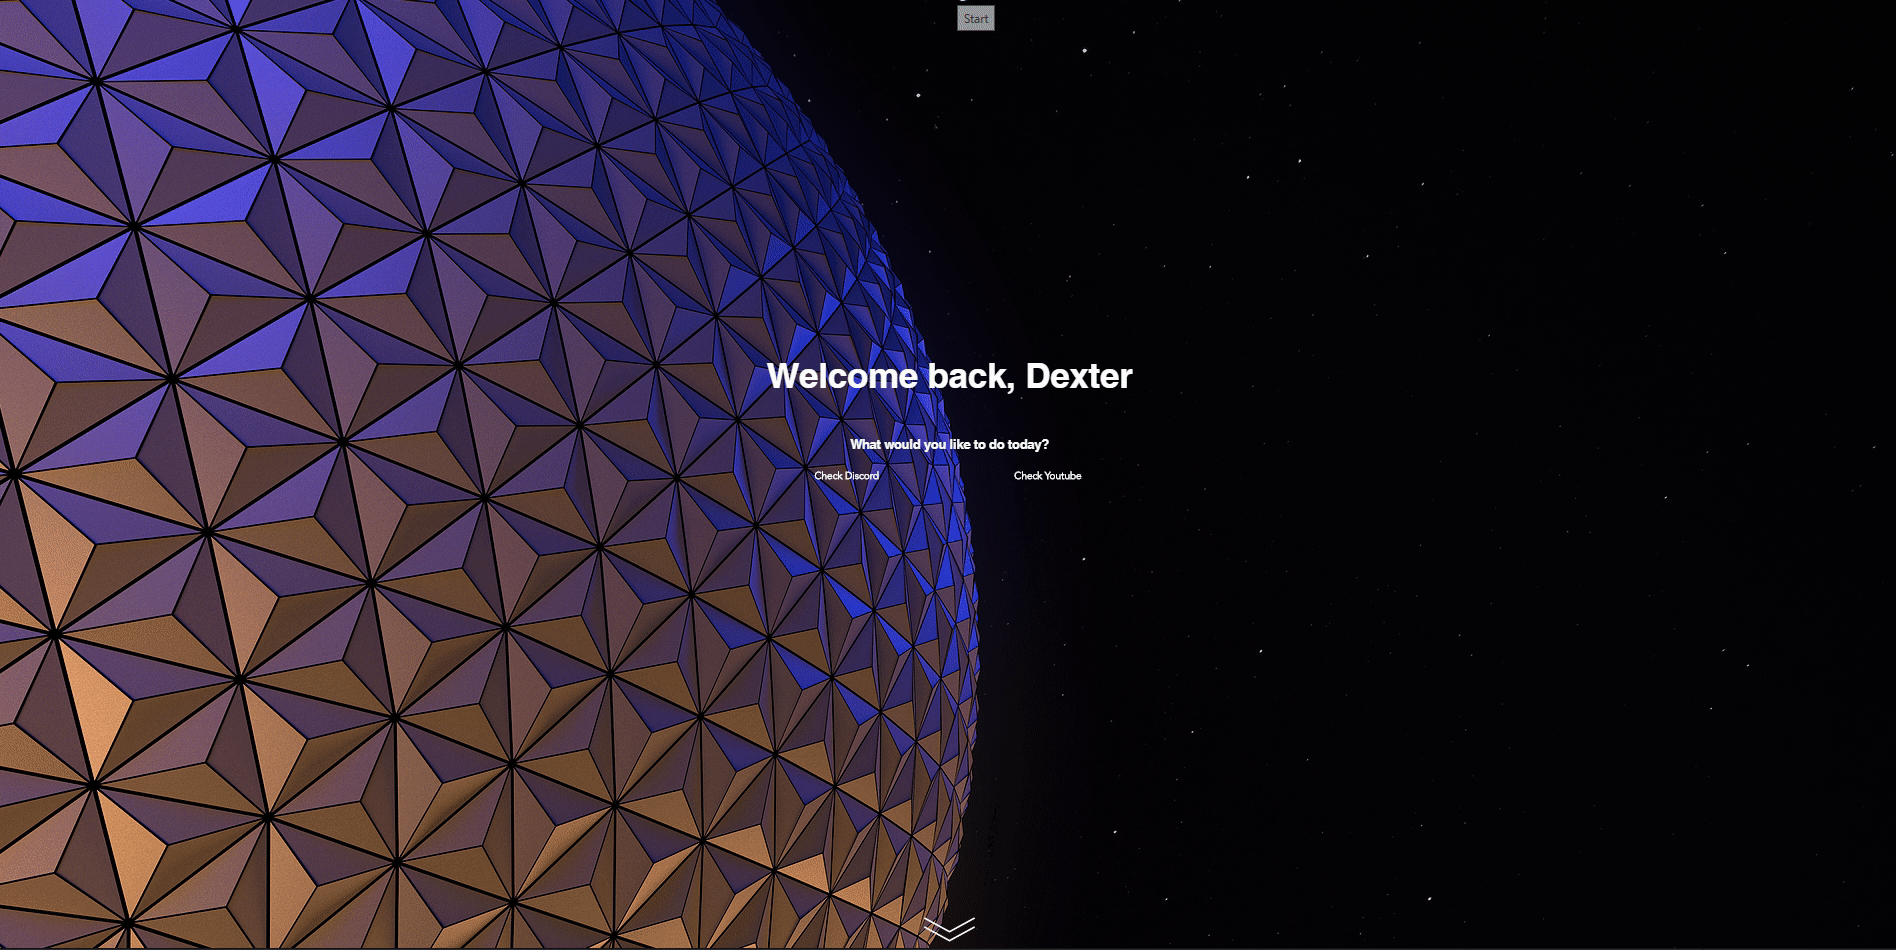Viewport: 1896px width, 950px height.
Task: Open the Check Discord link
Action: 846,476
